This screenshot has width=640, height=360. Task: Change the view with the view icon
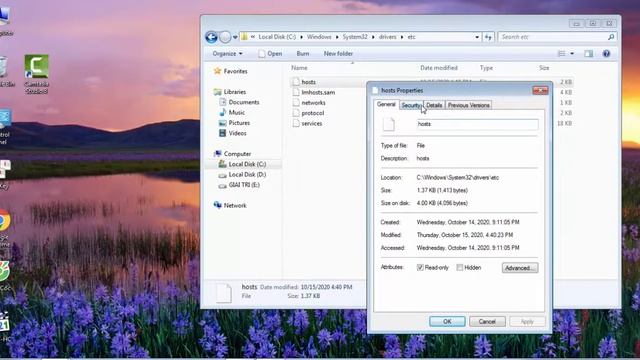562,54
